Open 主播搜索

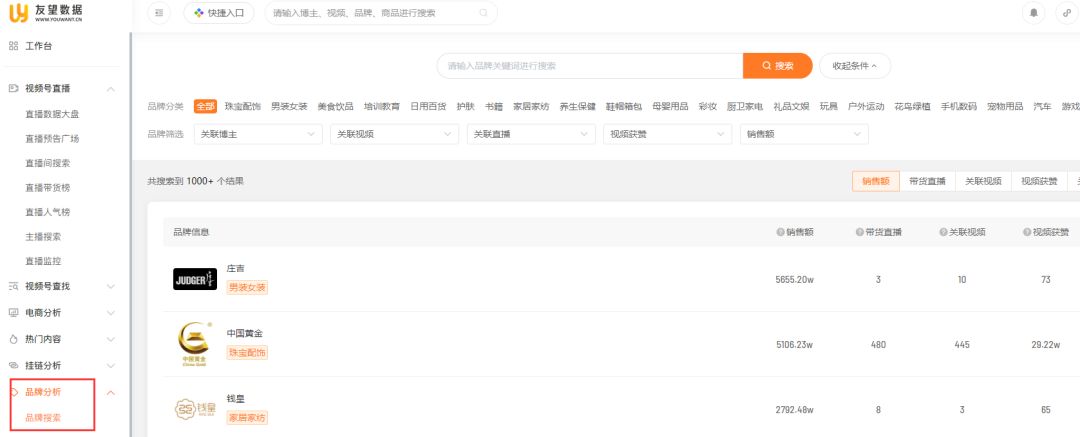43,236
